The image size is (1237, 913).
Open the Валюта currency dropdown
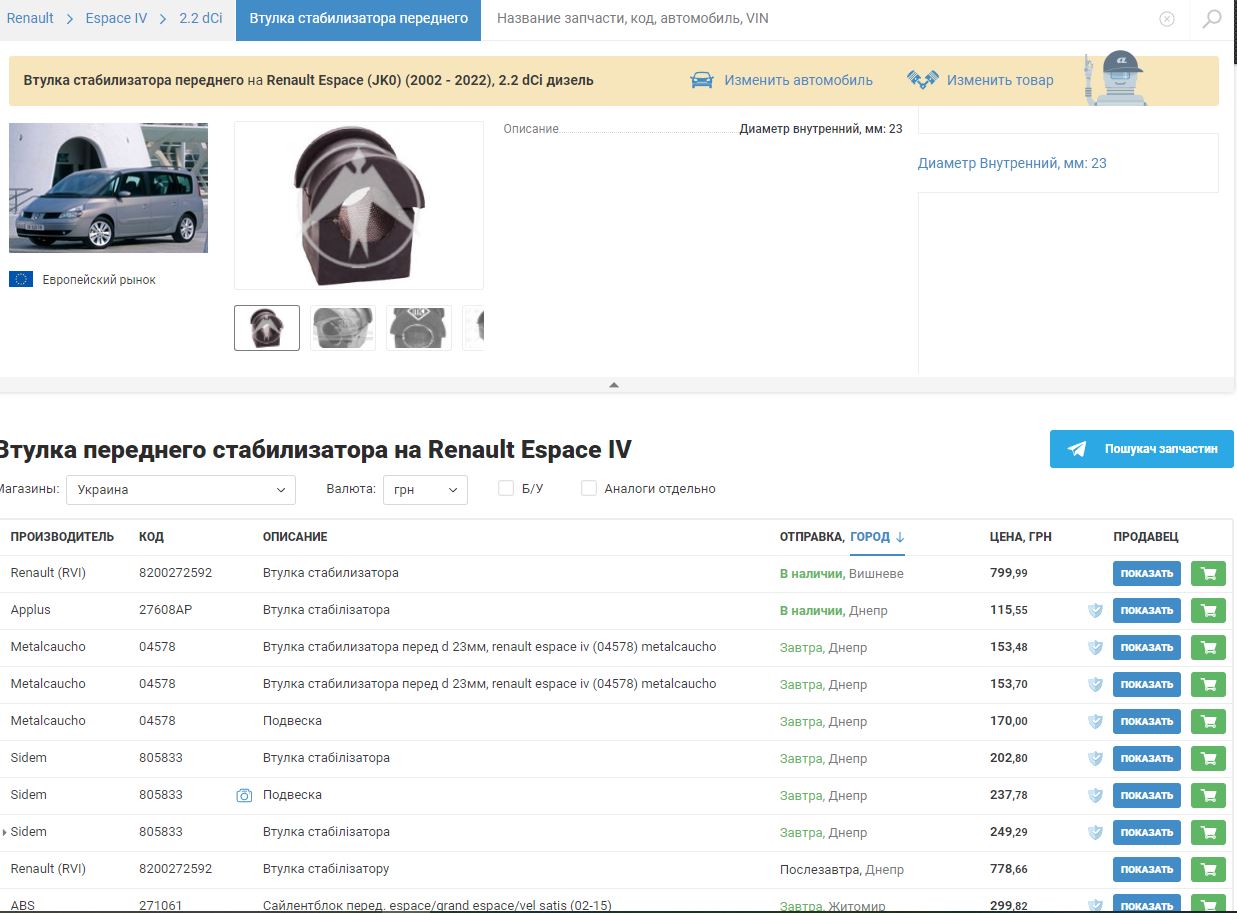(x=425, y=490)
